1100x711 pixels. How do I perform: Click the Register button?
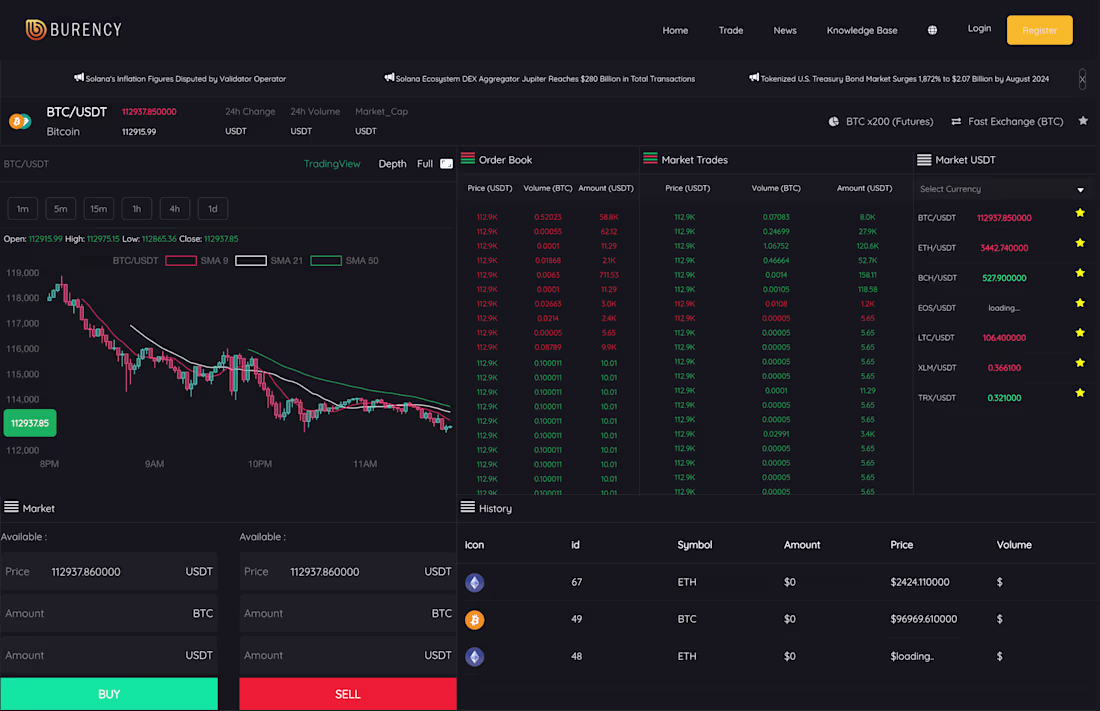(1039, 30)
